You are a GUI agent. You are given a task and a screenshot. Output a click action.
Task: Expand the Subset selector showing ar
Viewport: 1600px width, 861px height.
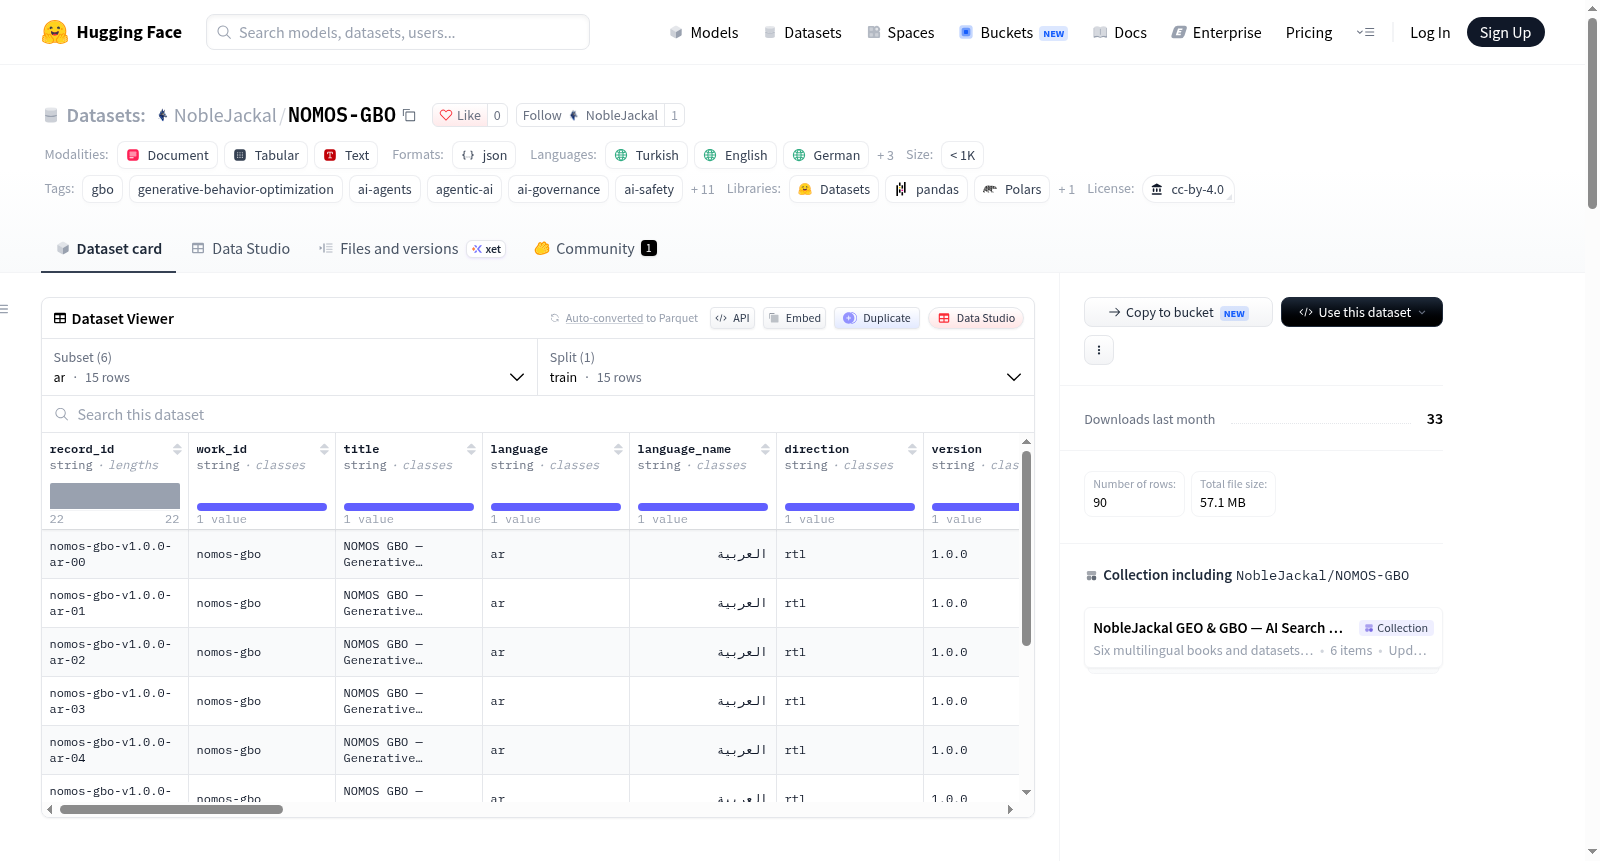click(x=290, y=367)
